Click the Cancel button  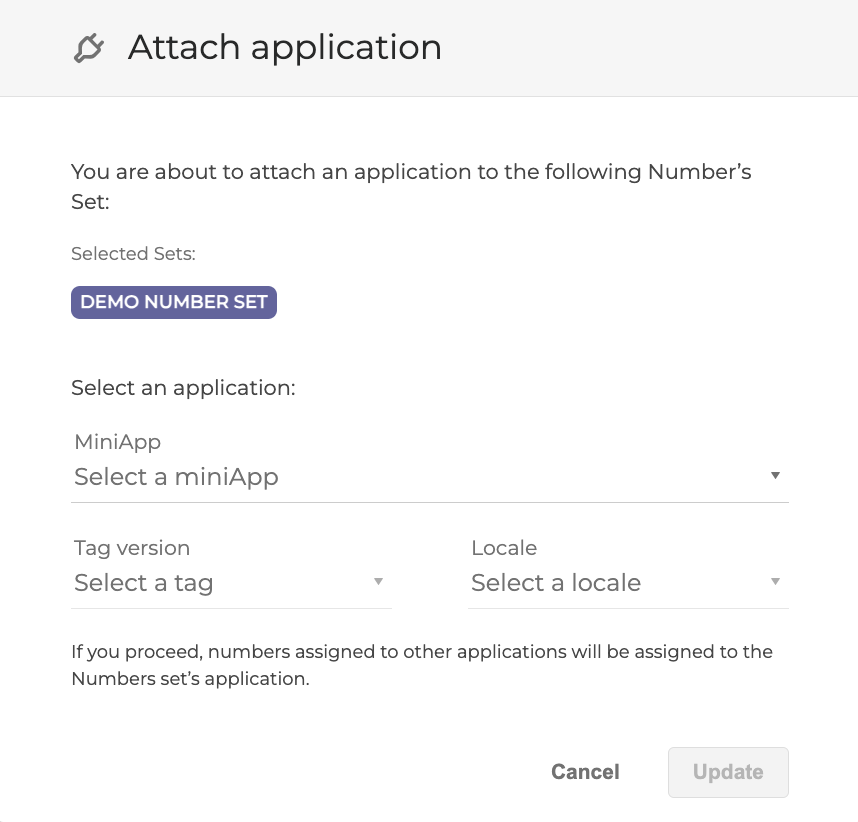[584, 771]
